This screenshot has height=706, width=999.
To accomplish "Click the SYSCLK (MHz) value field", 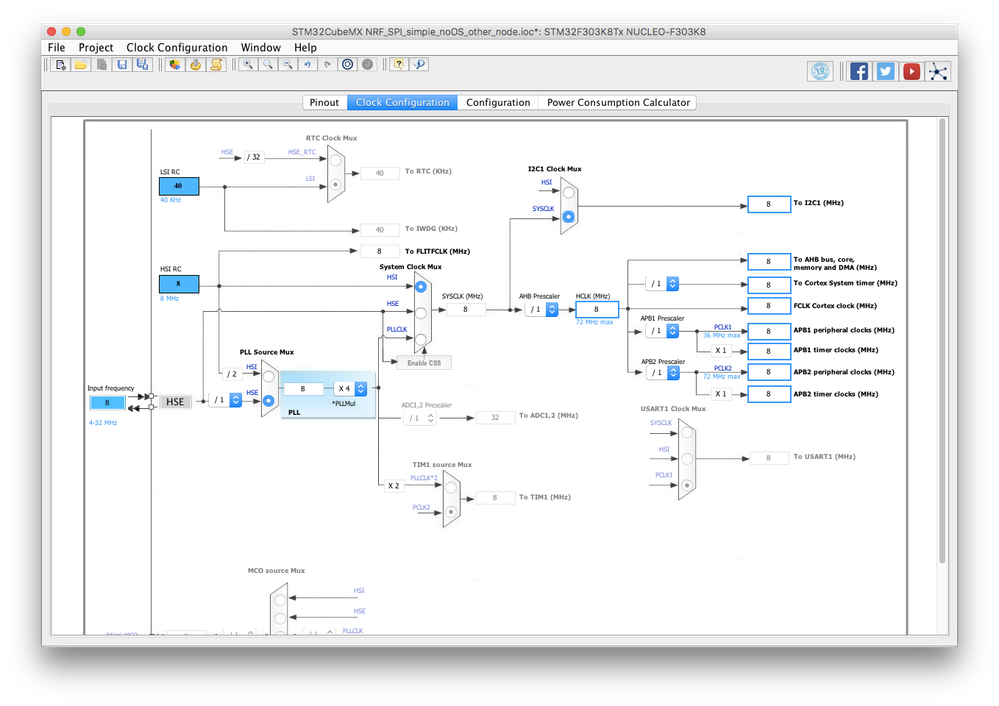I will tap(465, 310).
